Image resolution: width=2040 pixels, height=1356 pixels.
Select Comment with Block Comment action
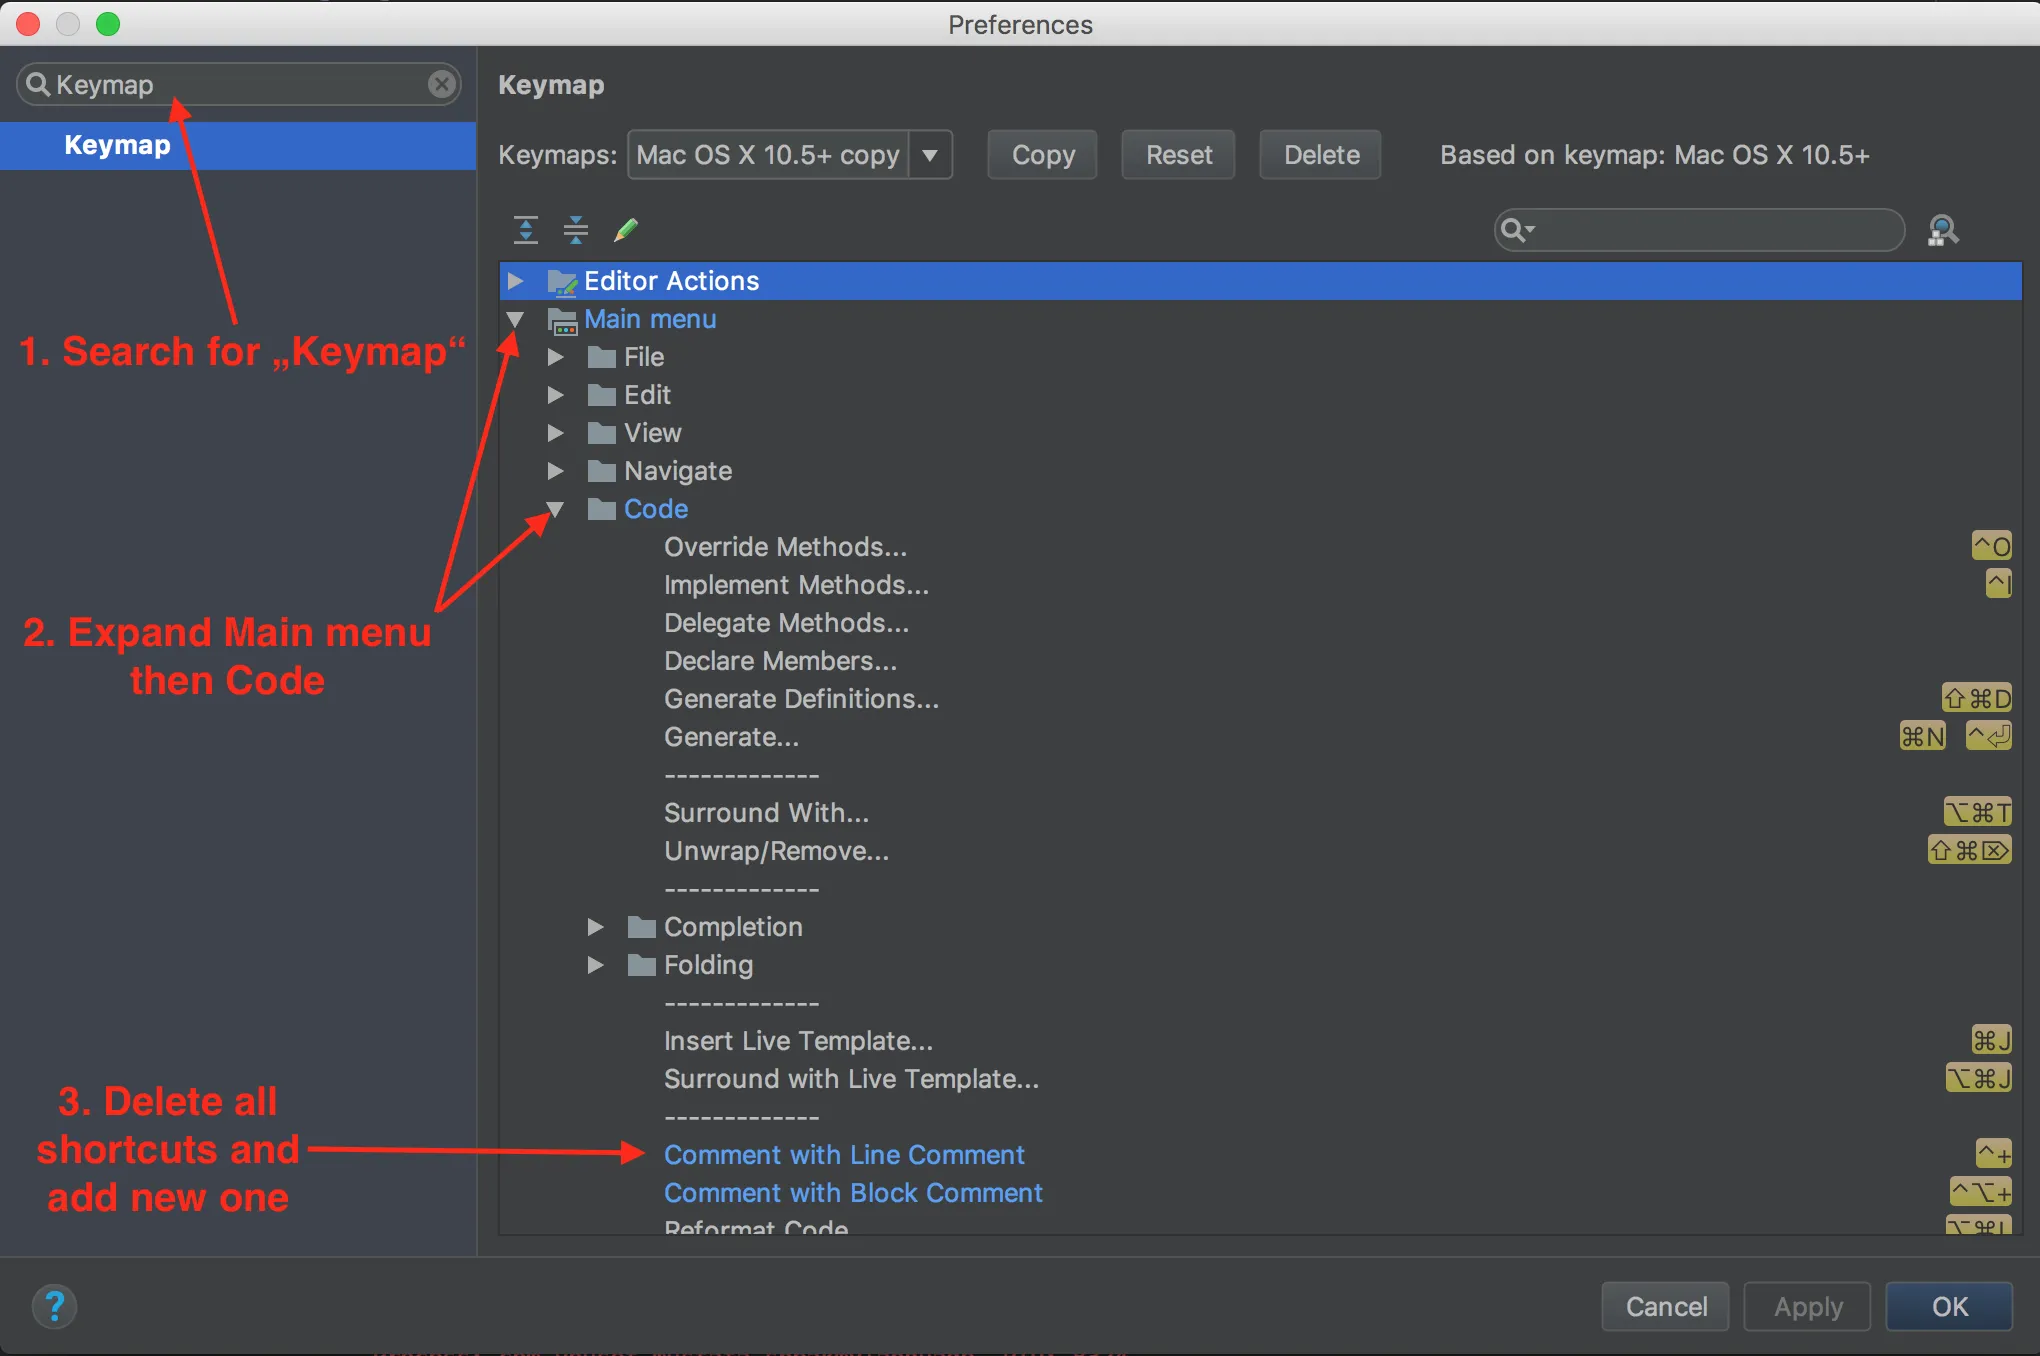[853, 1193]
